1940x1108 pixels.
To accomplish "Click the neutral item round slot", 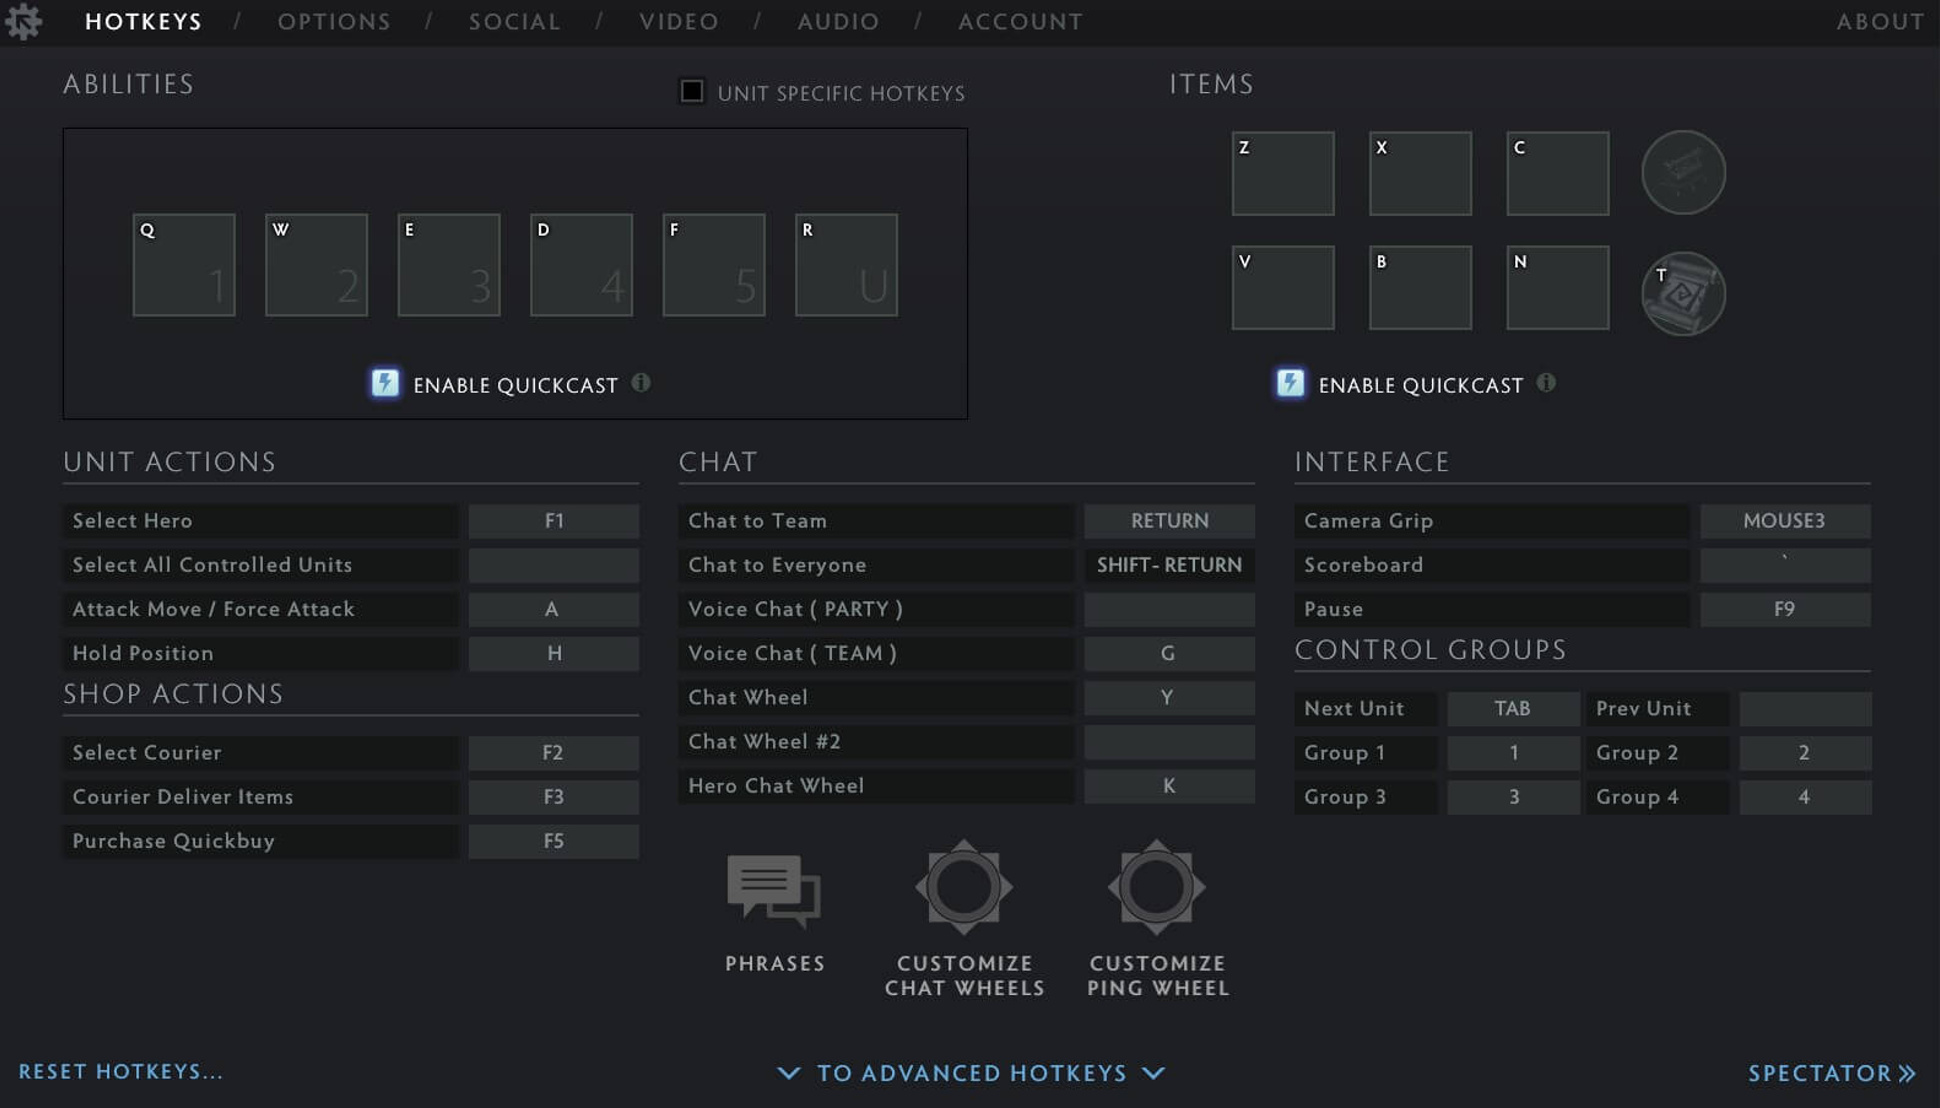I will (x=1683, y=173).
